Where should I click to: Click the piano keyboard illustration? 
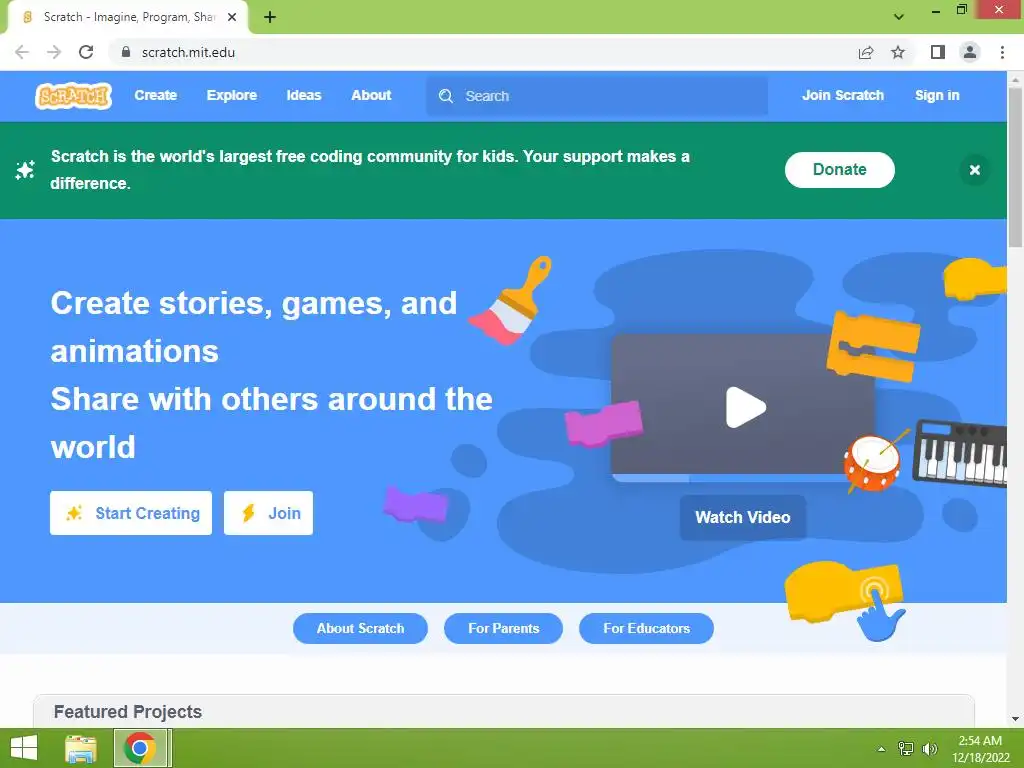coord(961,454)
